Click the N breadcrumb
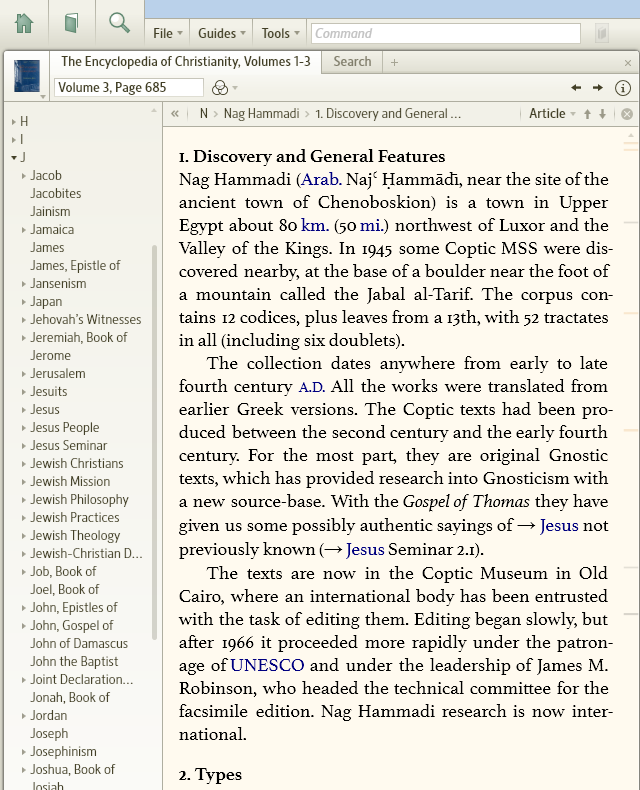Image resolution: width=640 pixels, height=790 pixels. click(204, 113)
